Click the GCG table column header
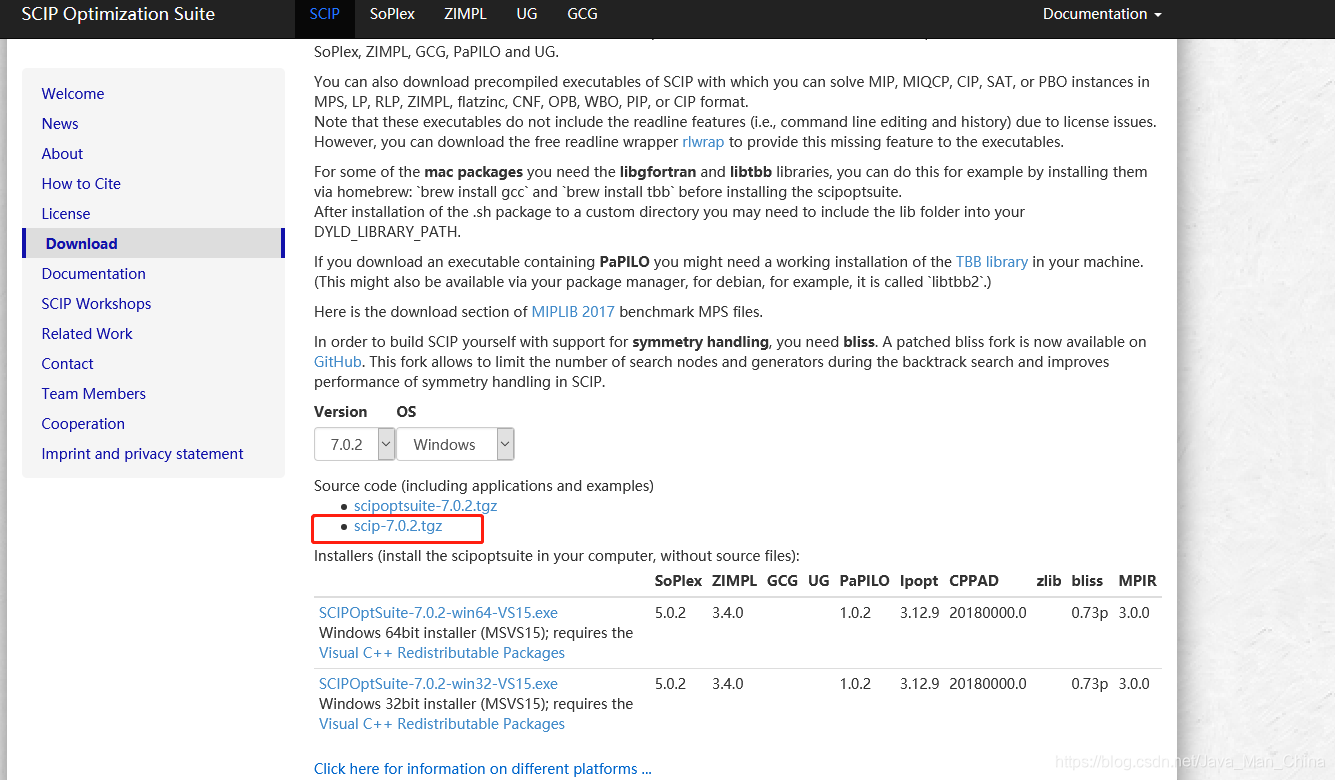Image resolution: width=1335 pixels, height=780 pixels. coord(782,581)
